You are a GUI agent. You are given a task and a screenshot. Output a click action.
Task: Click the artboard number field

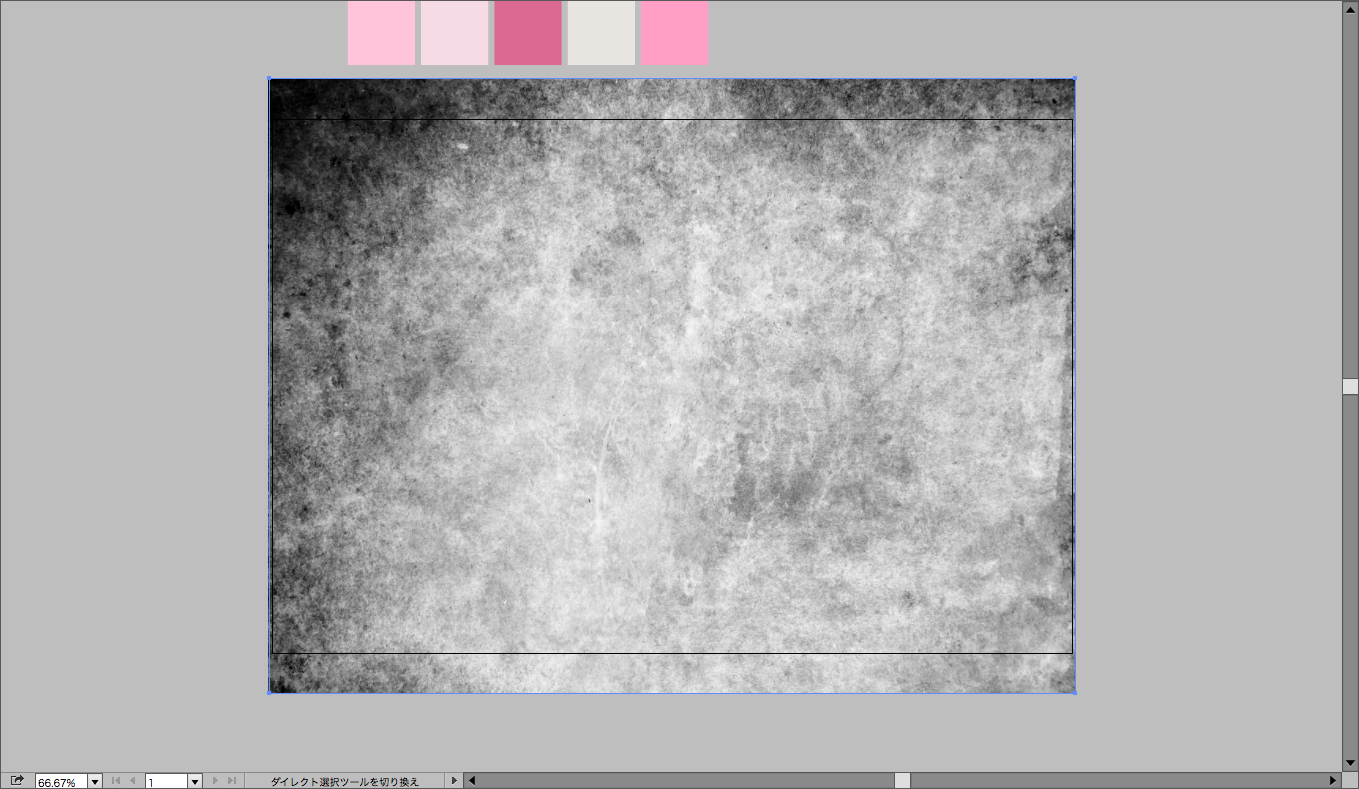click(x=166, y=781)
